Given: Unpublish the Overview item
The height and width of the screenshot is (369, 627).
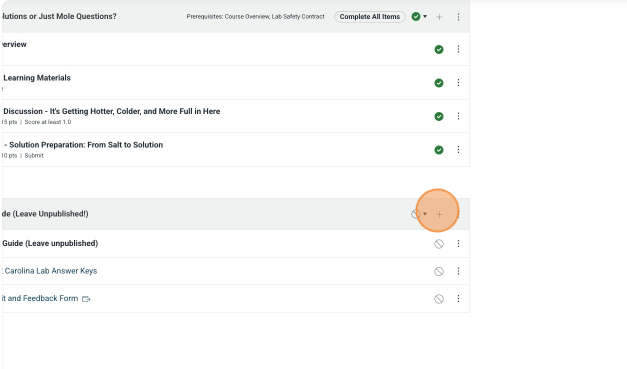Looking at the screenshot, I should [x=439, y=49].
